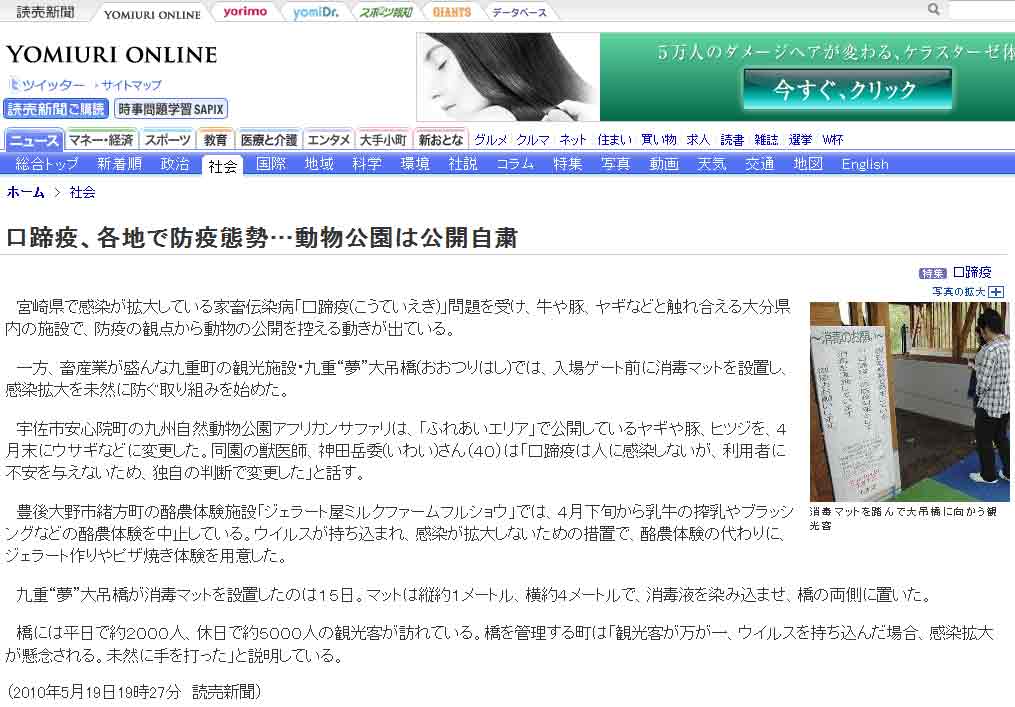
Task: Switch to the マネー・経済 category tab
Action: (101, 140)
